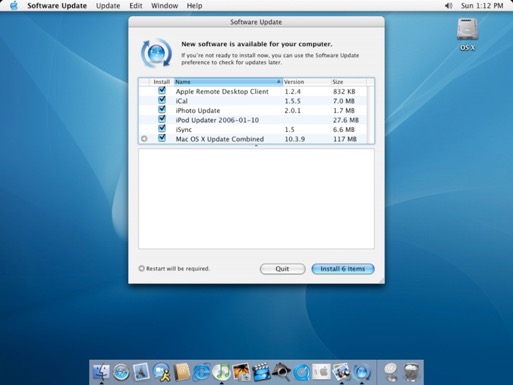Open Finder from the dock
The width and height of the screenshot is (513, 385).
coord(101,372)
